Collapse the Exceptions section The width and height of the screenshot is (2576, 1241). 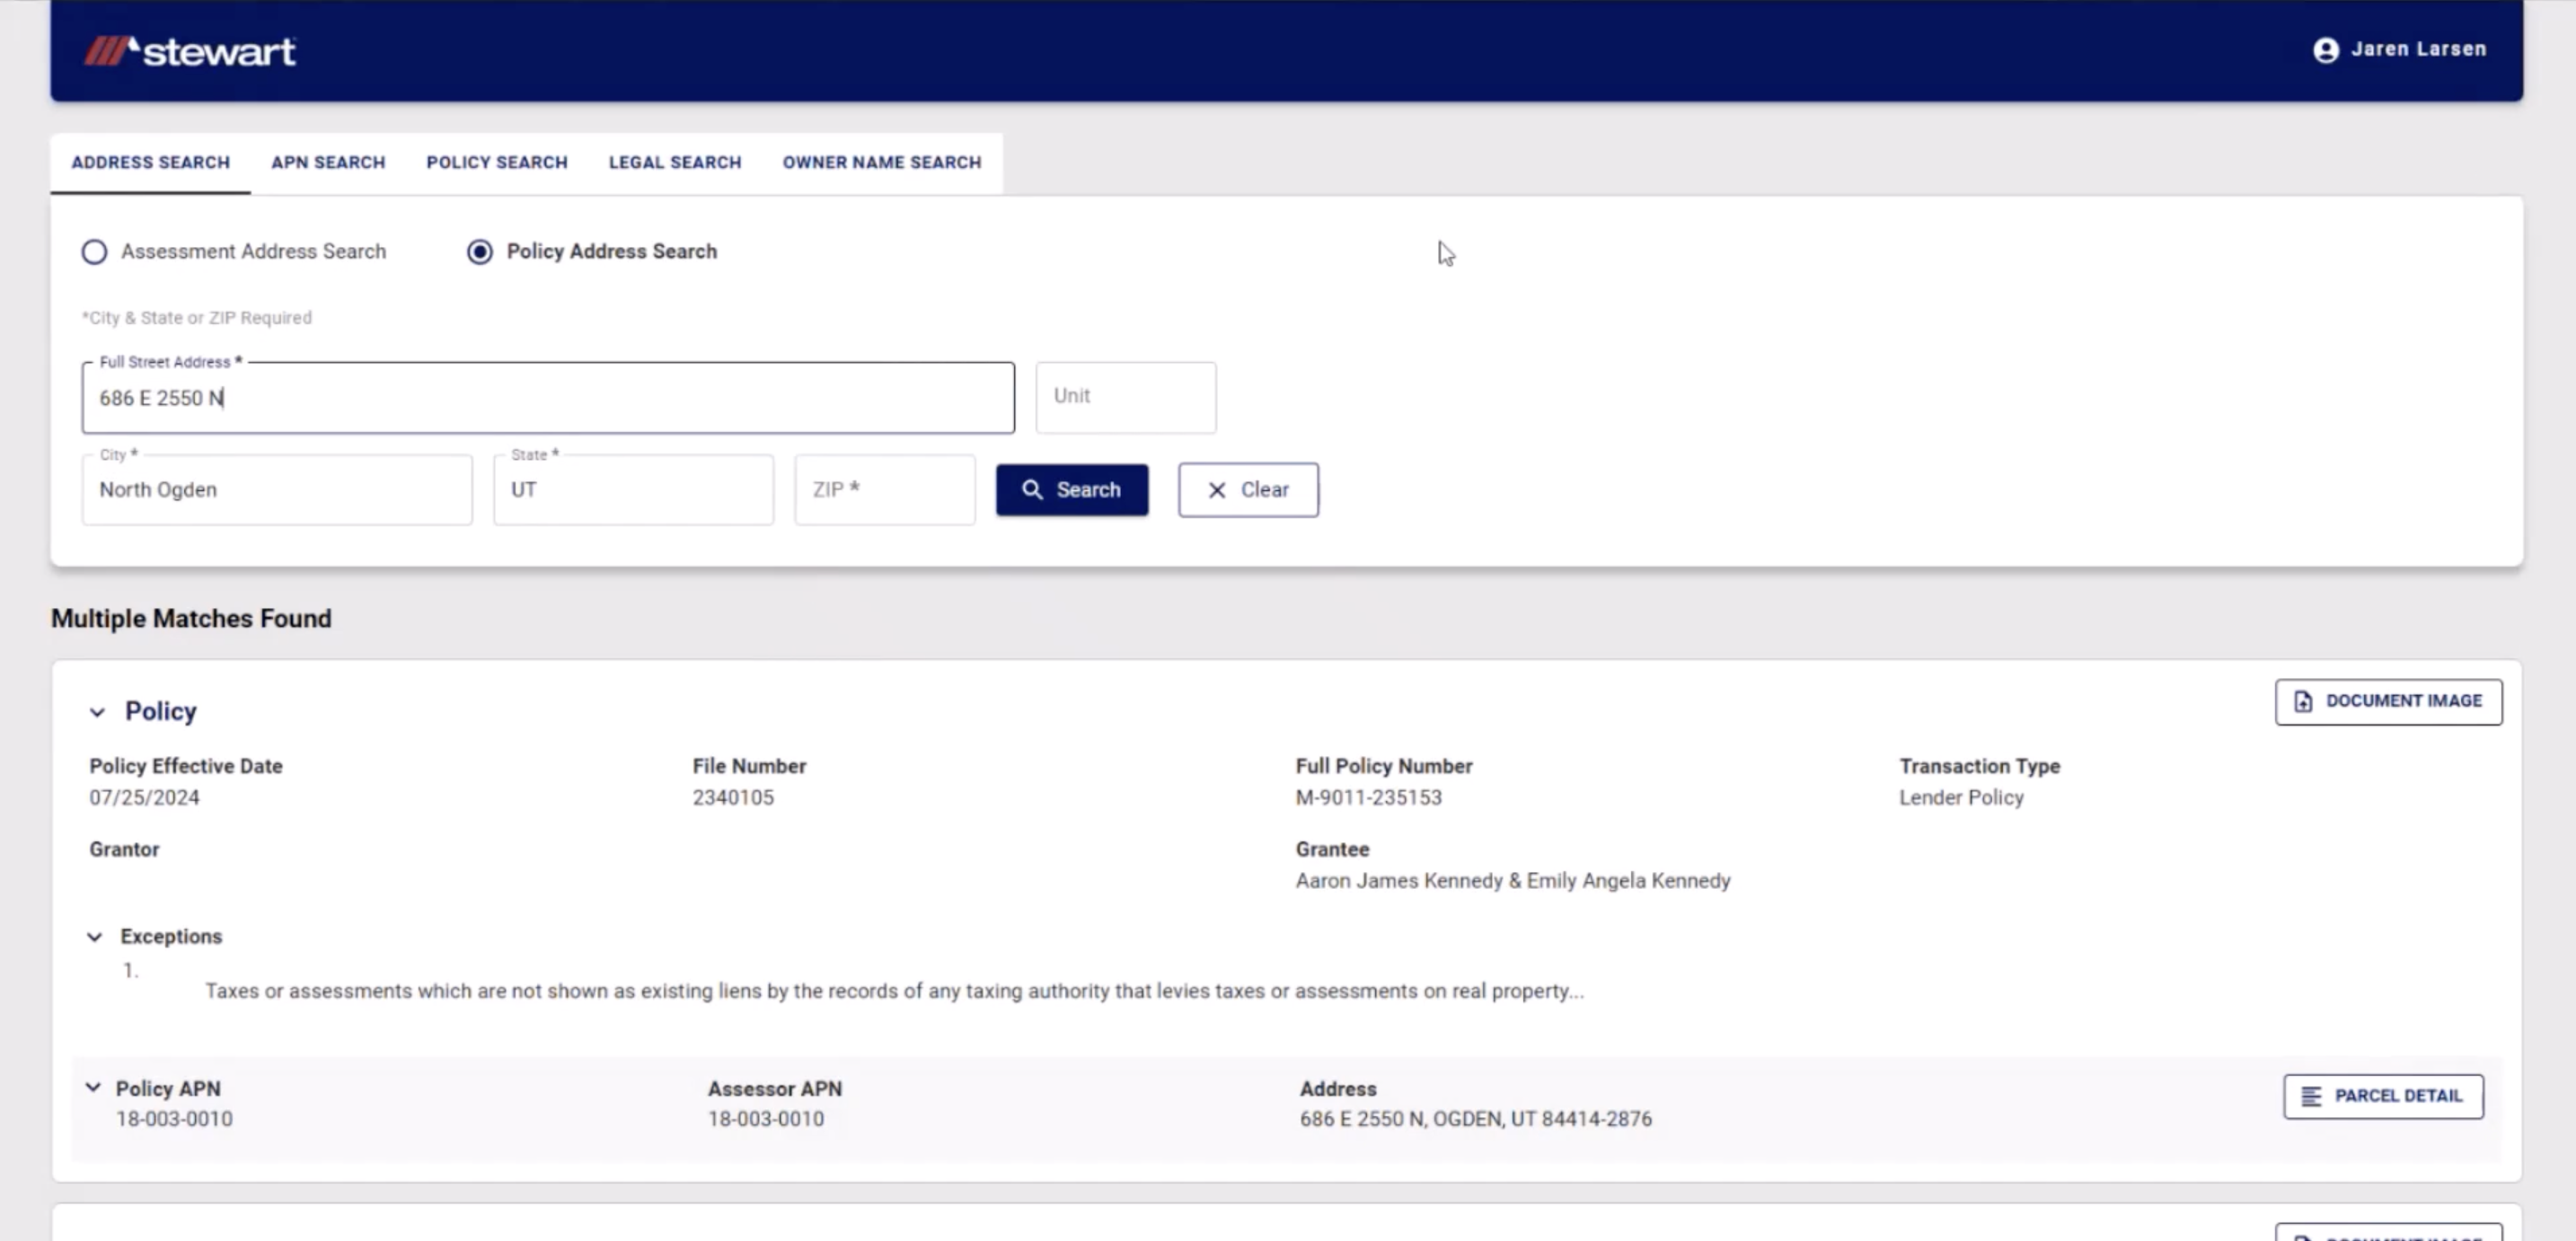[x=95, y=937]
